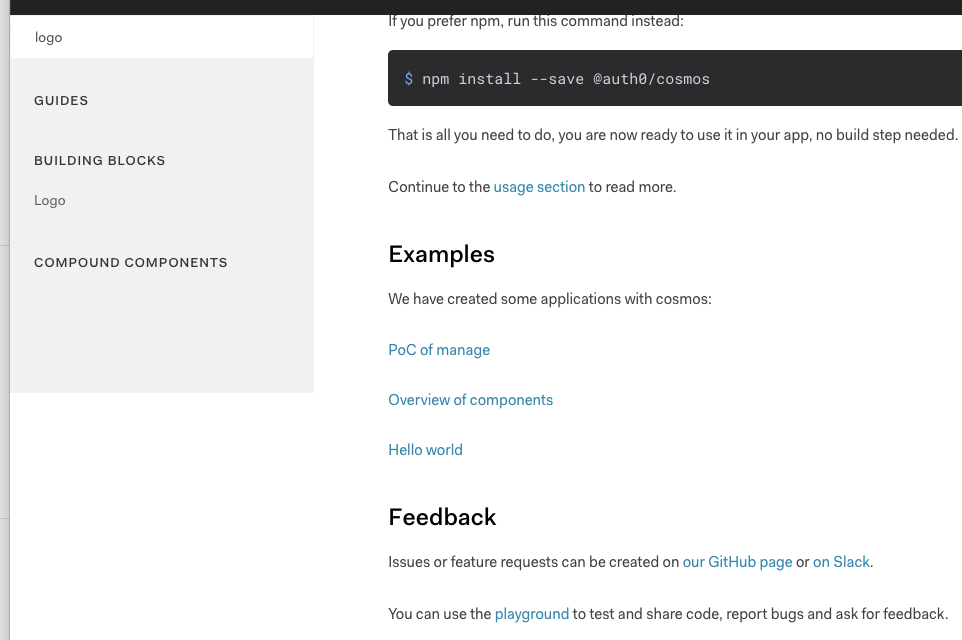This screenshot has height=640, width=962.
Task: Open the Guides sidebar section
Action: (x=61, y=101)
